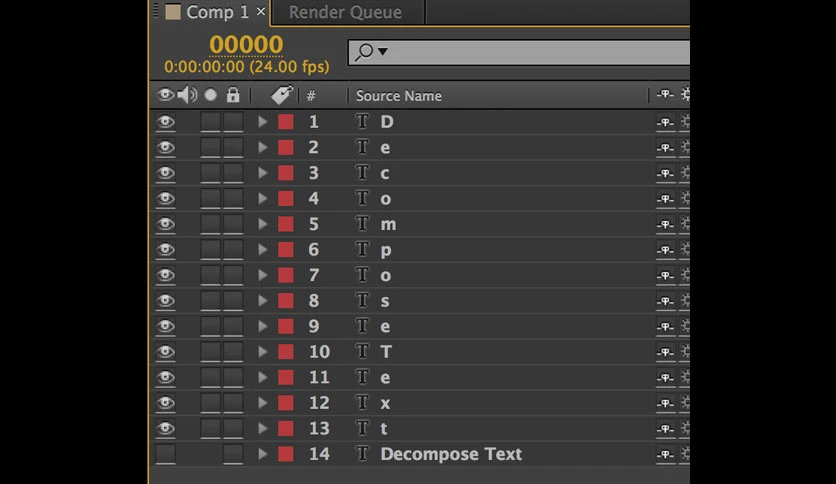Click text layer icon of Decompose Text
Image resolution: width=836 pixels, height=484 pixels.
pos(363,454)
